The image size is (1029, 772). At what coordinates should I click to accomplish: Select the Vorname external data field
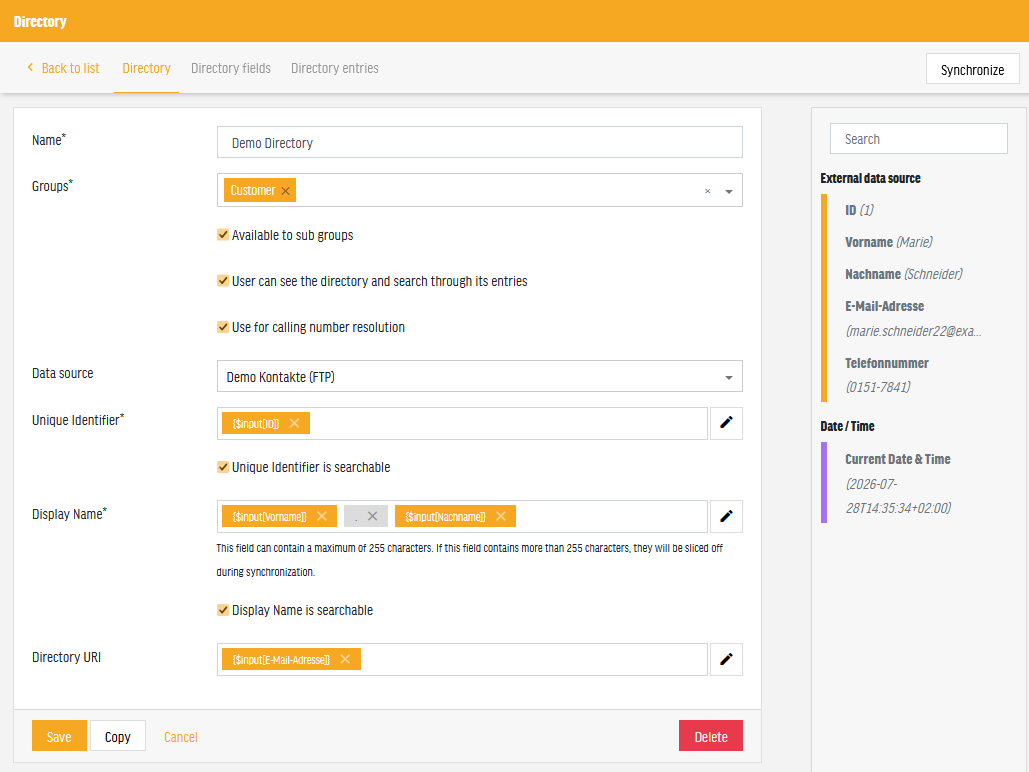(889, 242)
